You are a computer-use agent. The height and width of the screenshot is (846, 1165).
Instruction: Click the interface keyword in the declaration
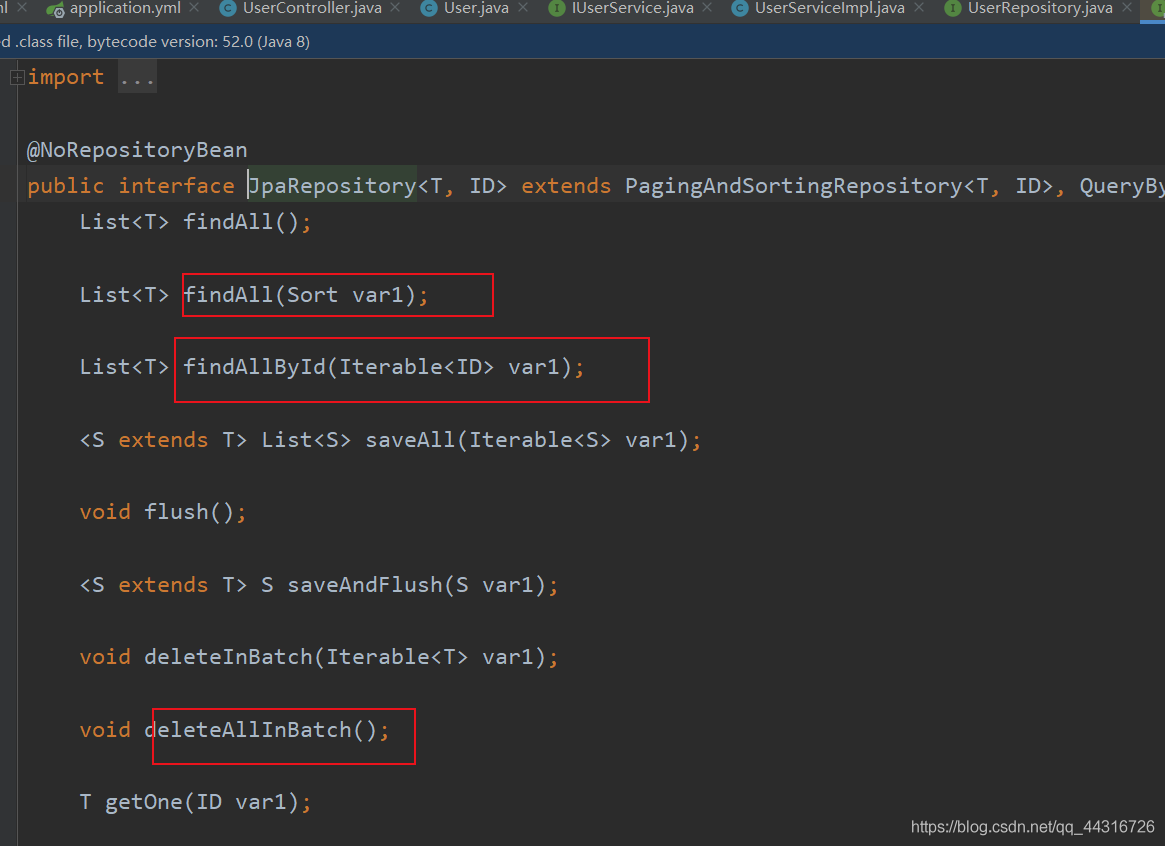tap(177, 186)
